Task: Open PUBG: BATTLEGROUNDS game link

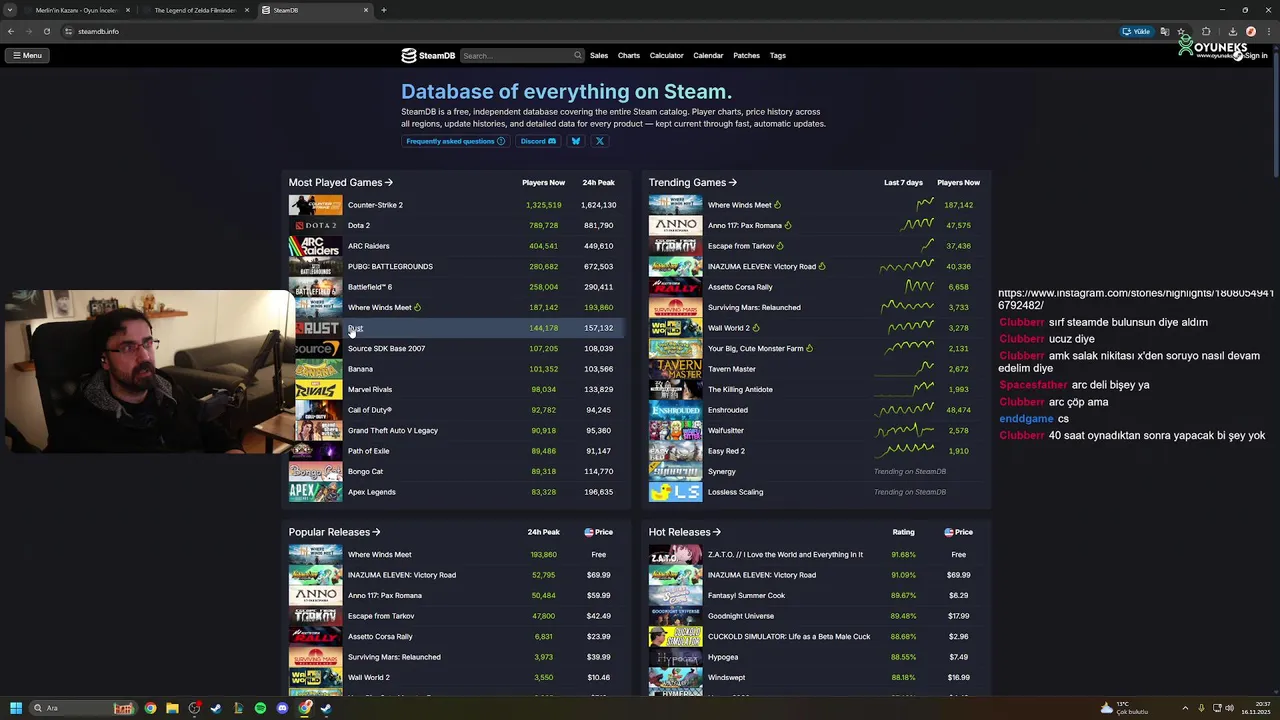Action: coord(390,266)
